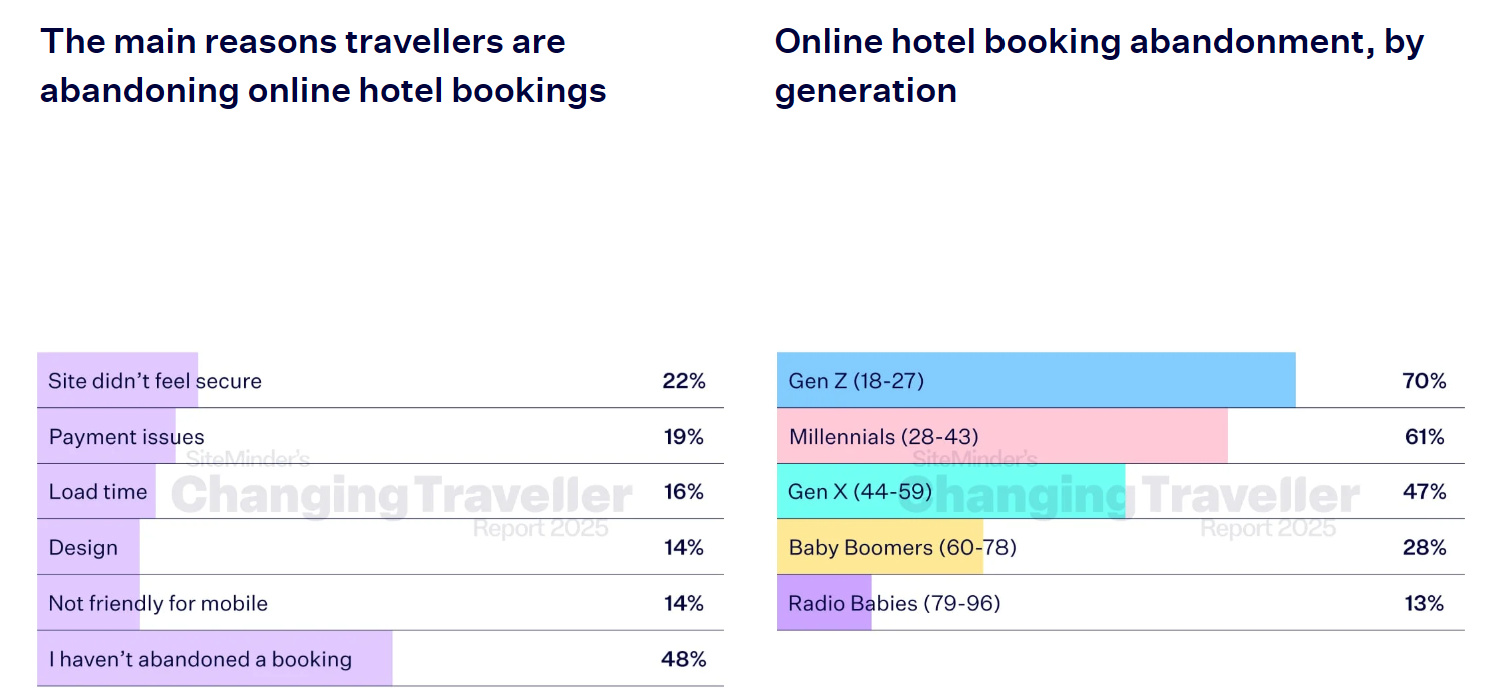Select the 28% Baby Boomers value
The height and width of the screenshot is (698, 1499).
click(x=1424, y=548)
